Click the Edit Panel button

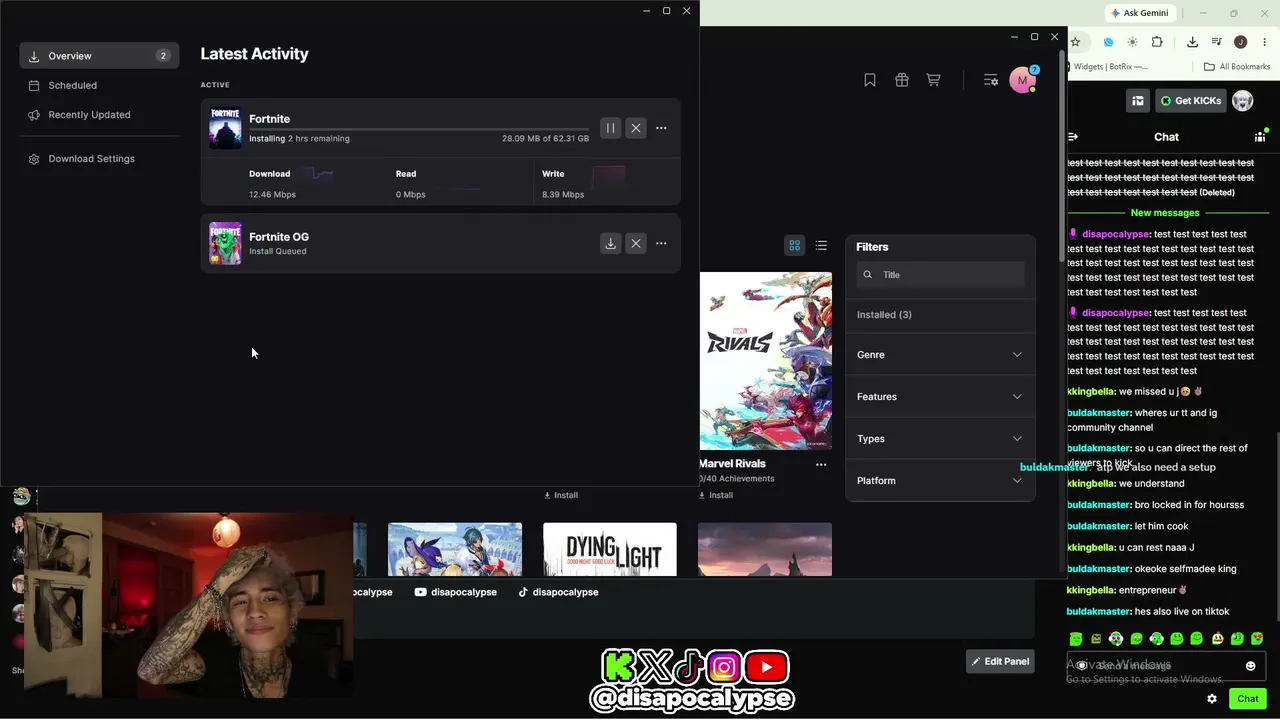(1000, 661)
